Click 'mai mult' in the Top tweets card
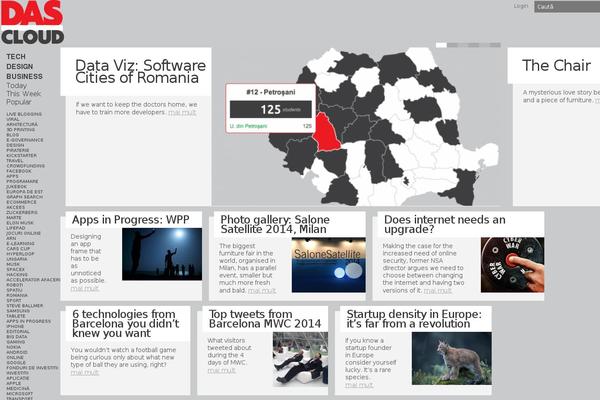The width and height of the screenshot is (600, 400). pyautogui.click(x=221, y=371)
